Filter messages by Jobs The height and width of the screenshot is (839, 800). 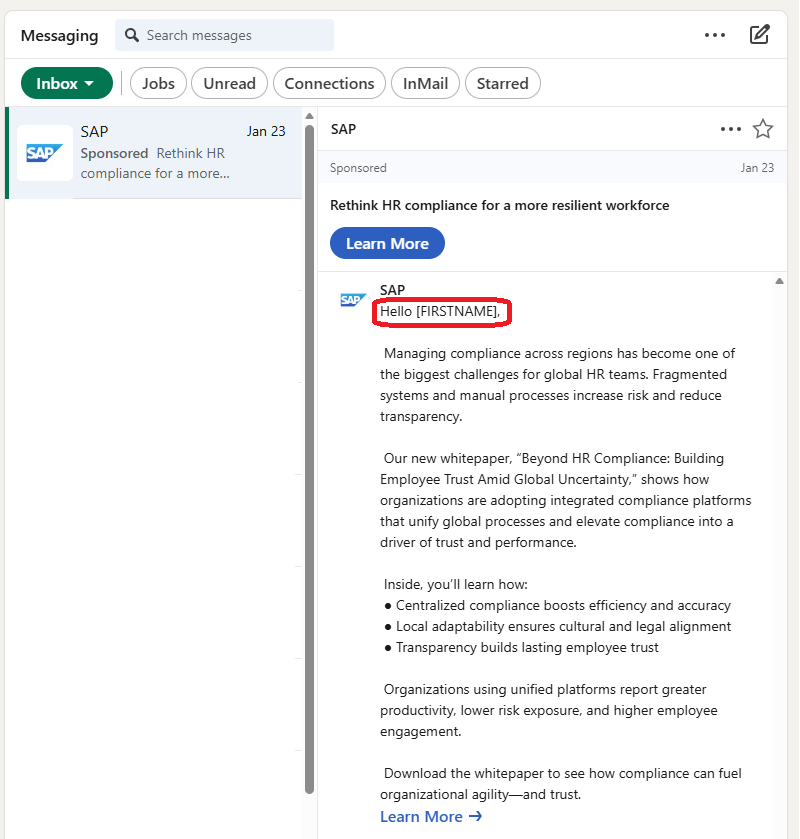158,84
